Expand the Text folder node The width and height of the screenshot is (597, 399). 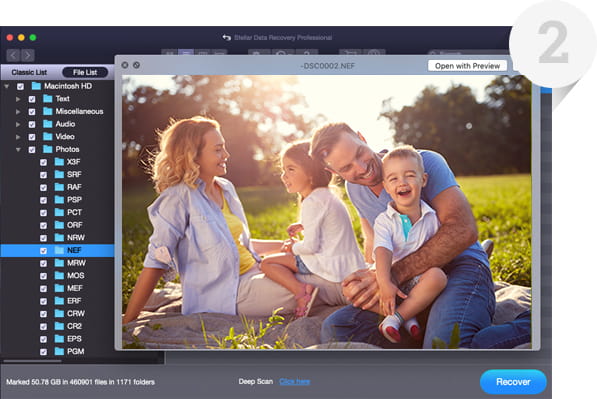click(x=18, y=99)
